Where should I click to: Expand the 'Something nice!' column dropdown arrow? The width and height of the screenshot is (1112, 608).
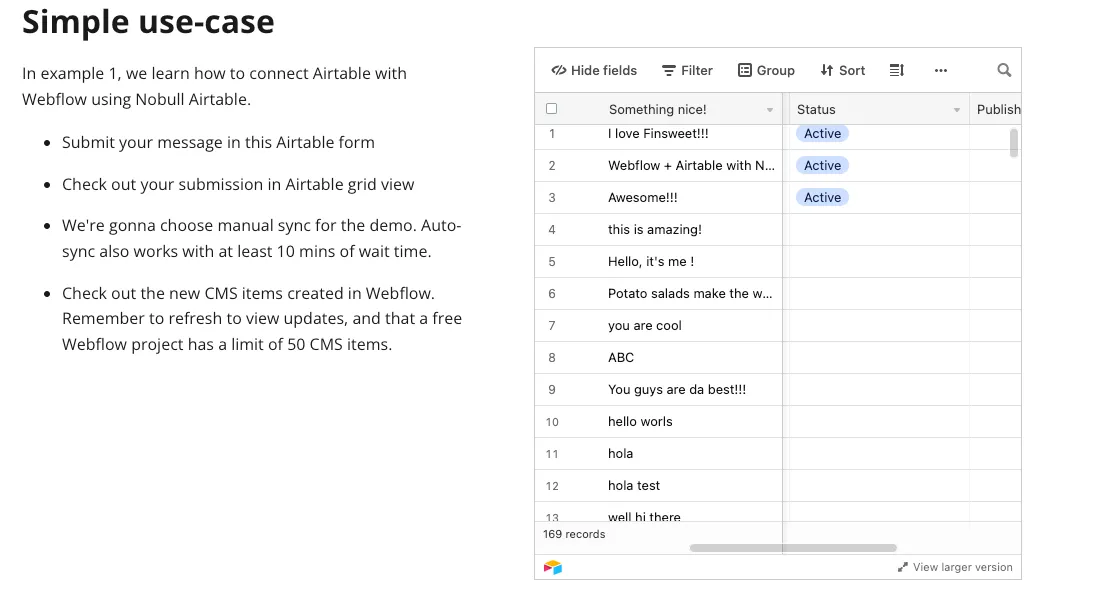tap(769, 110)
